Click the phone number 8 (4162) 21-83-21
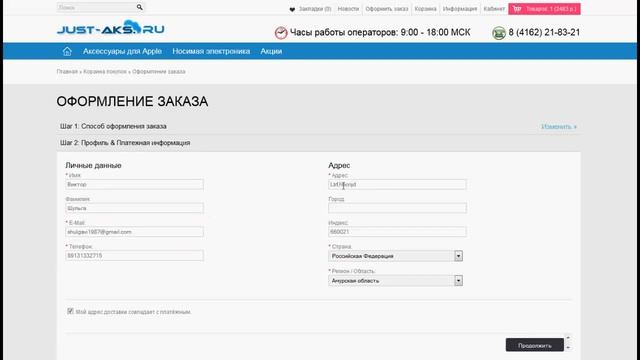Image resolution: width=640 pixels, height=360 pixels. point(544,32)
